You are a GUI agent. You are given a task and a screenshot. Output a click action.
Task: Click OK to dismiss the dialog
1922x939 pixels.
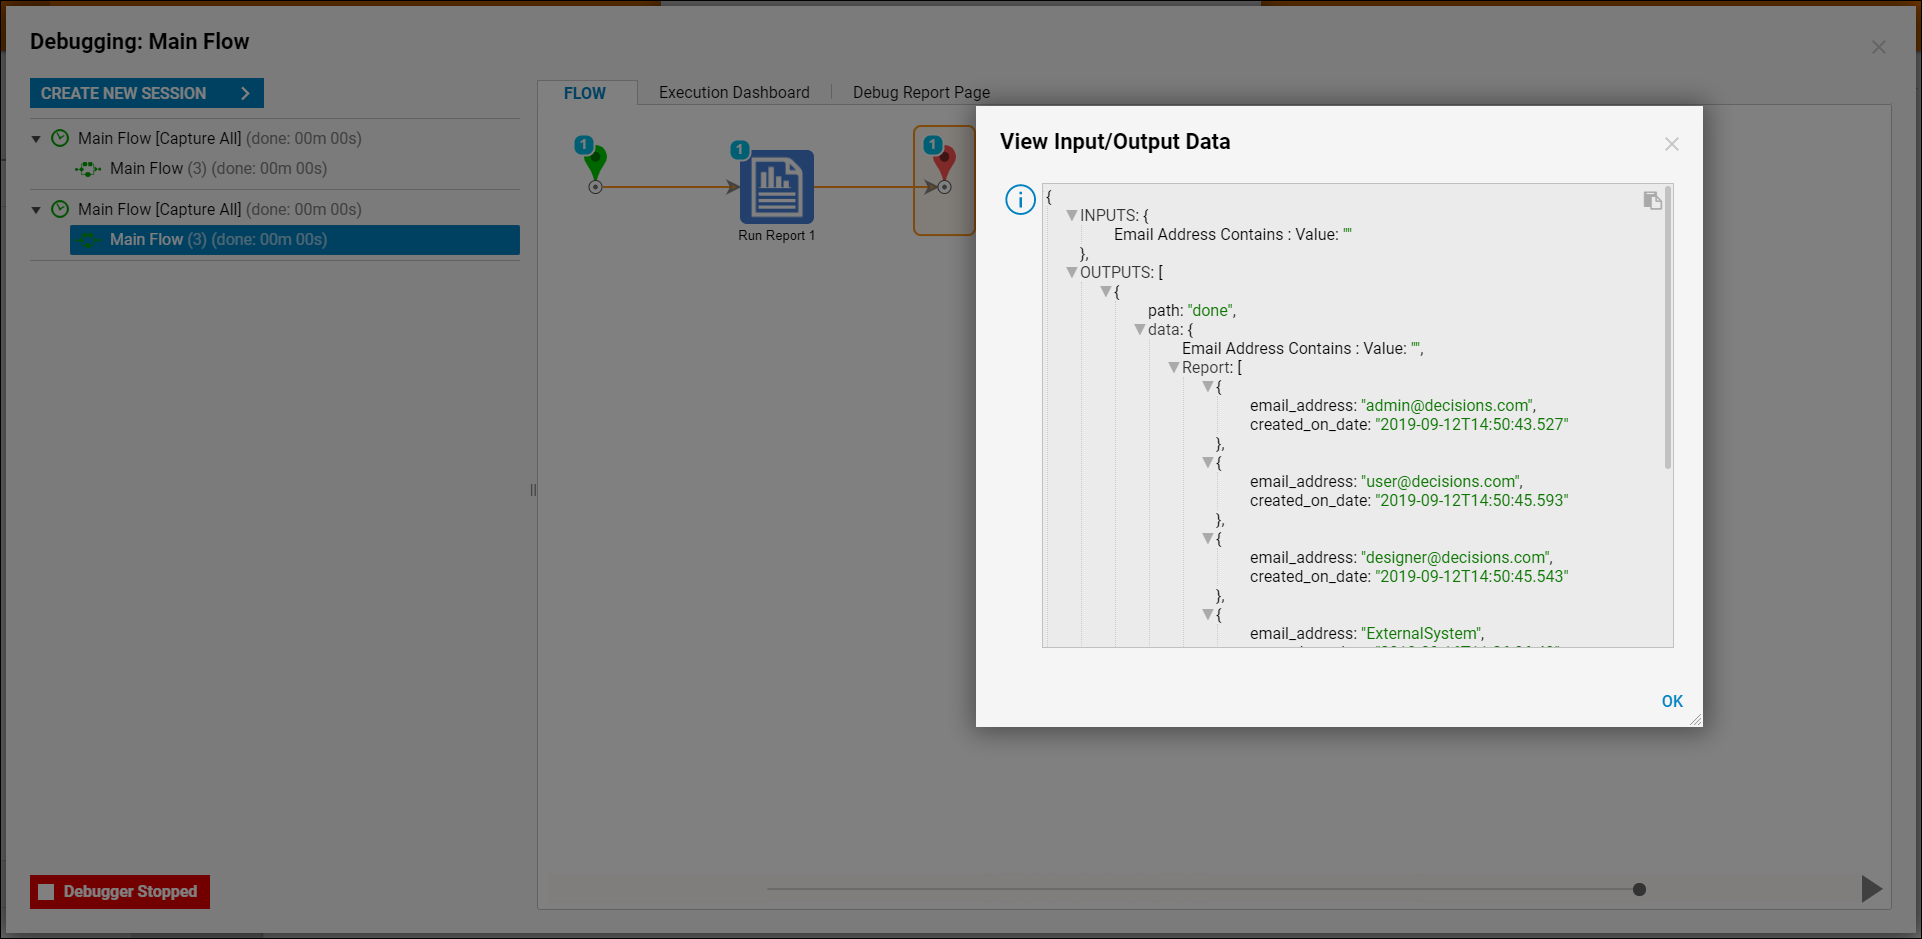click(1672, 701)
